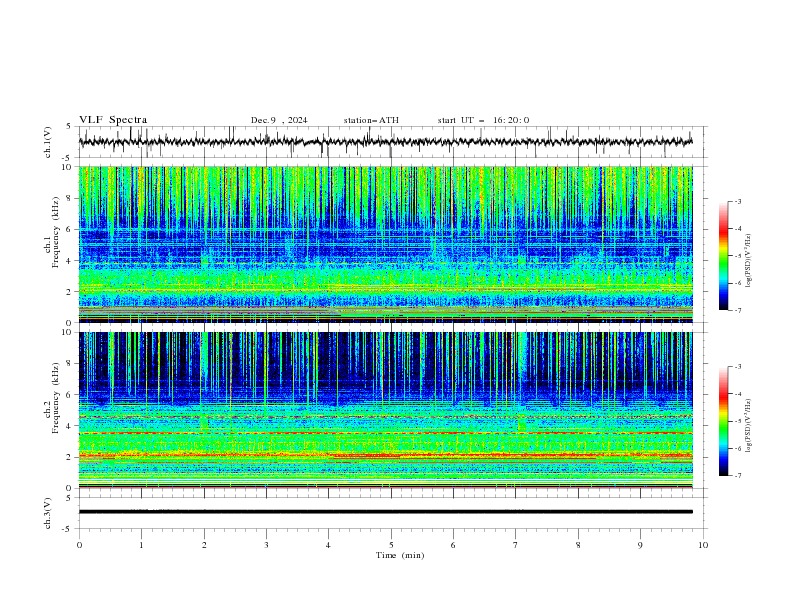Click time axis tick label '0'

[79, 545]
